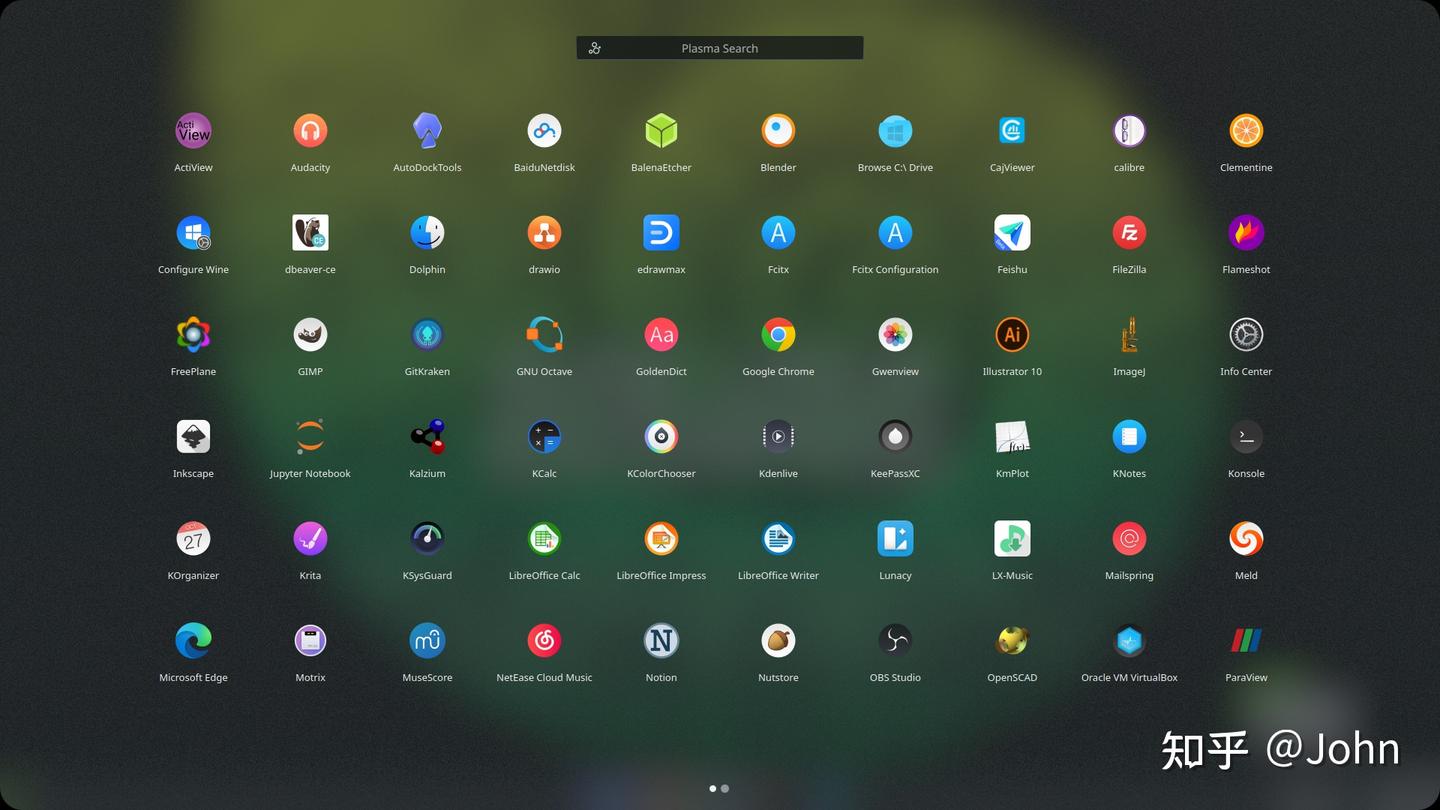Viewport: 1440px width, 810px height.
Task: Start Flameshot screenshot tool
Action: tap(1246, 233)
